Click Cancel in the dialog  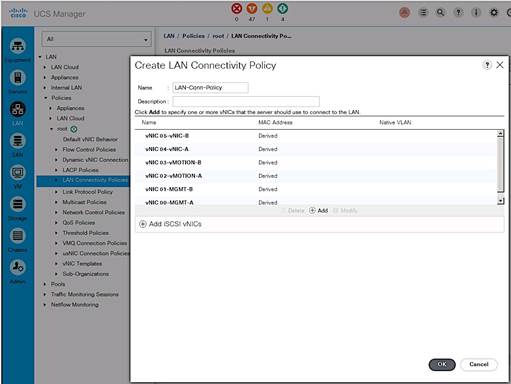479,364
